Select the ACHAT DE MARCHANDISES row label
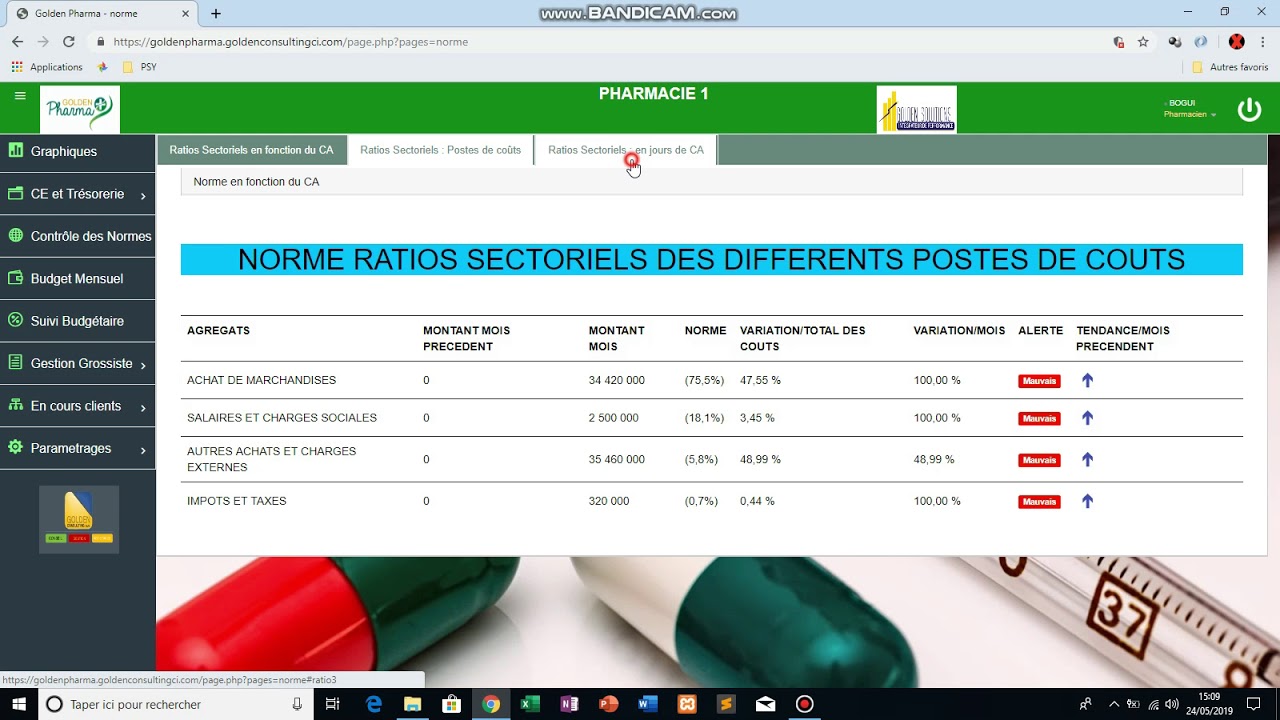 pos(261,380)
